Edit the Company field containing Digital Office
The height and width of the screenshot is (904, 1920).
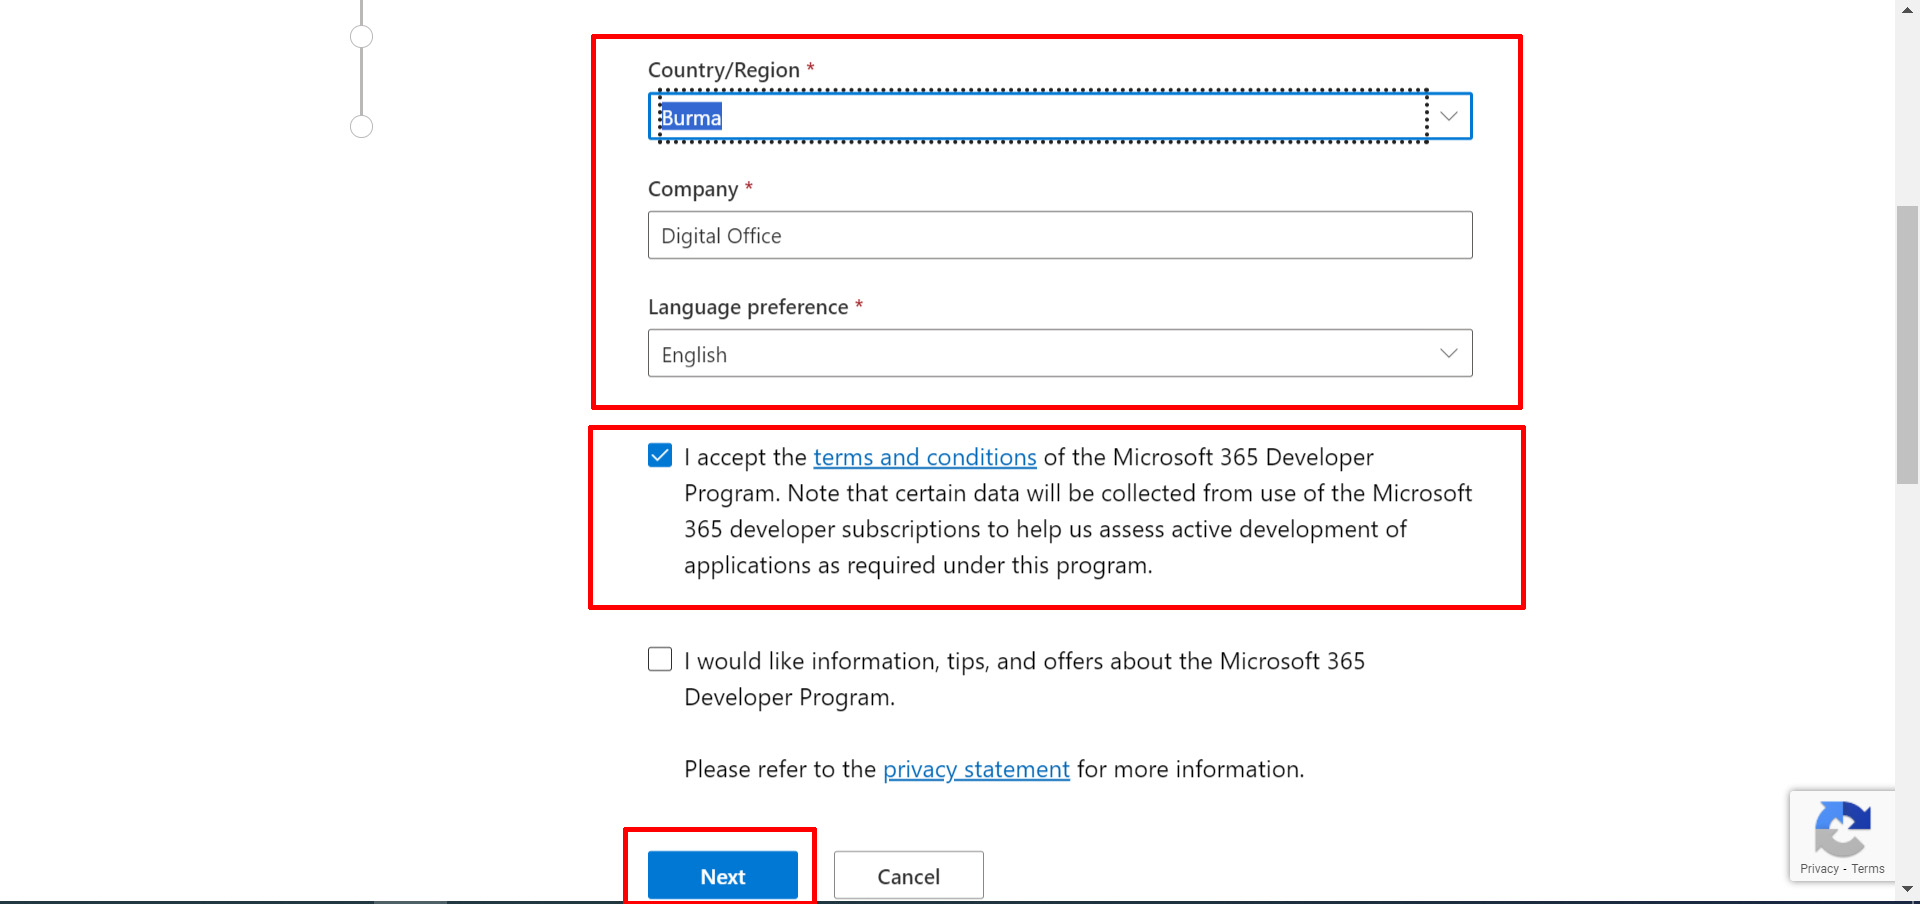(1060, 235)
